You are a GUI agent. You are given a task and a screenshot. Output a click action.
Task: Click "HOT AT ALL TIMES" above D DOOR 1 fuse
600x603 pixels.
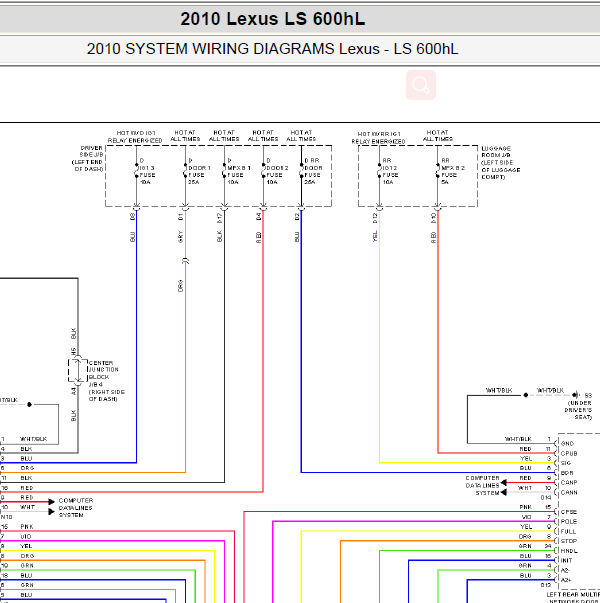tap(185, 135)
